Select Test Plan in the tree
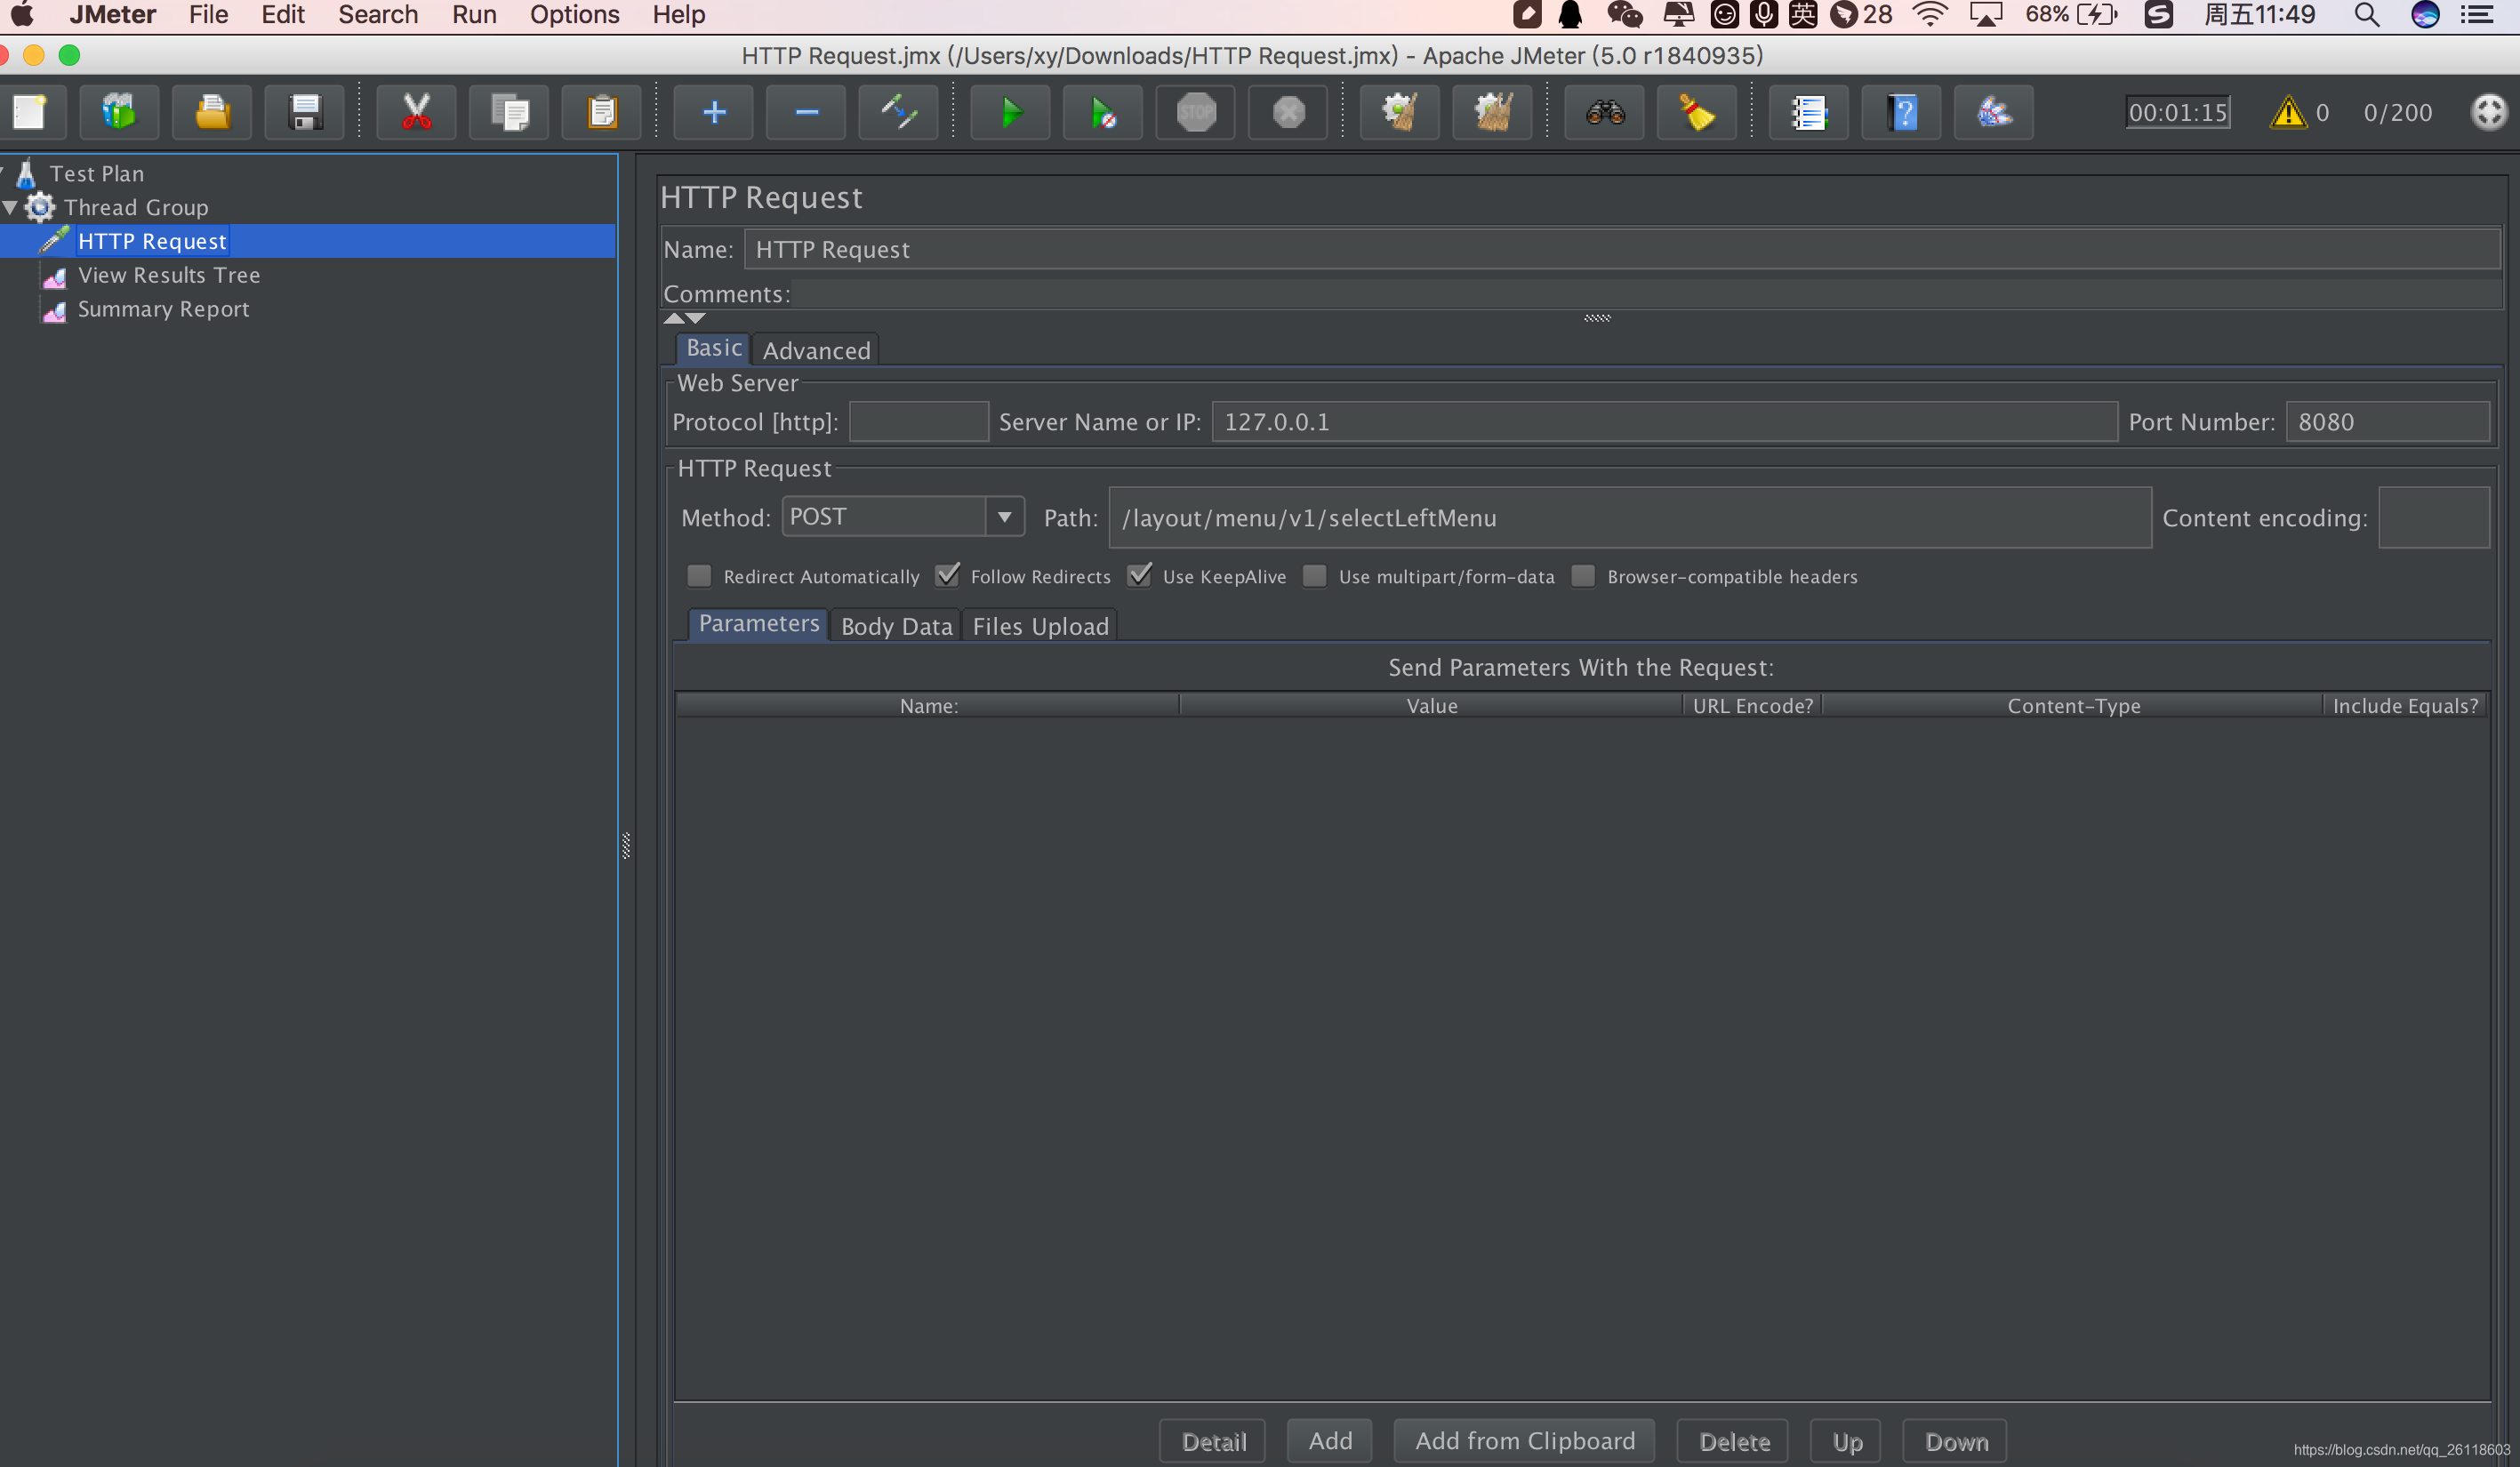The image size is (2520, 1467). tap(96, 174)
